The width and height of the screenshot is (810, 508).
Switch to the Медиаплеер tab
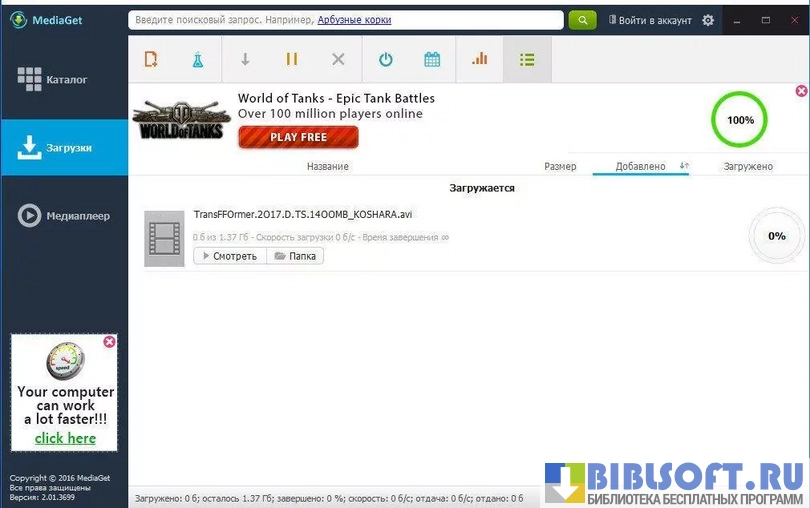tap(64, 215)
